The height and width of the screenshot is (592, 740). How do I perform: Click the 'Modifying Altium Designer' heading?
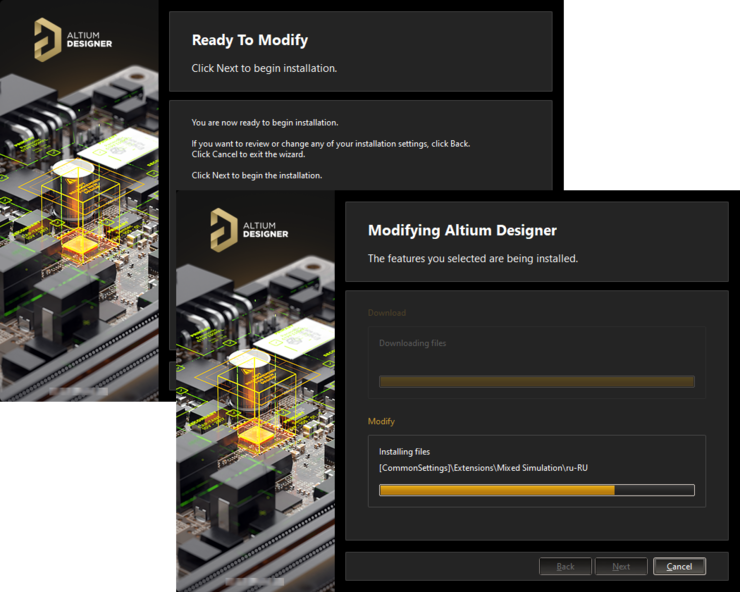462,230
